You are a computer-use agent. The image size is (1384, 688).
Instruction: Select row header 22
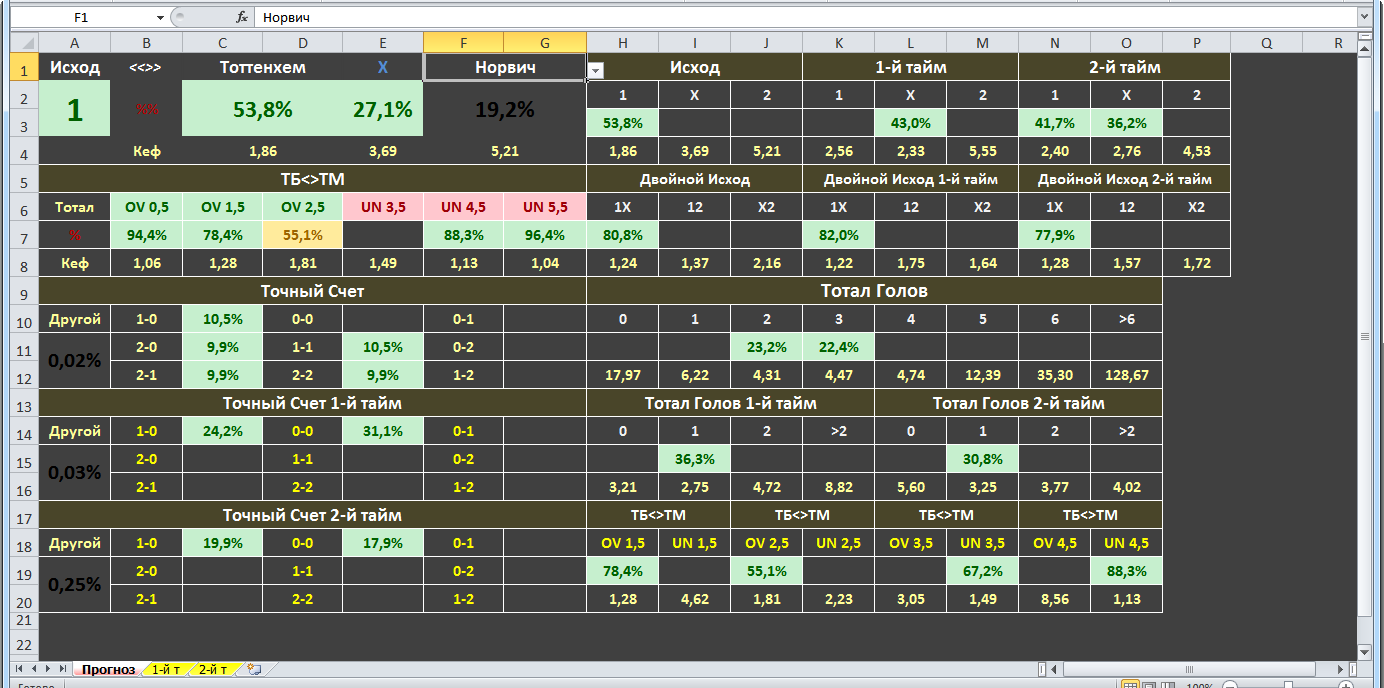click(24, 644)
